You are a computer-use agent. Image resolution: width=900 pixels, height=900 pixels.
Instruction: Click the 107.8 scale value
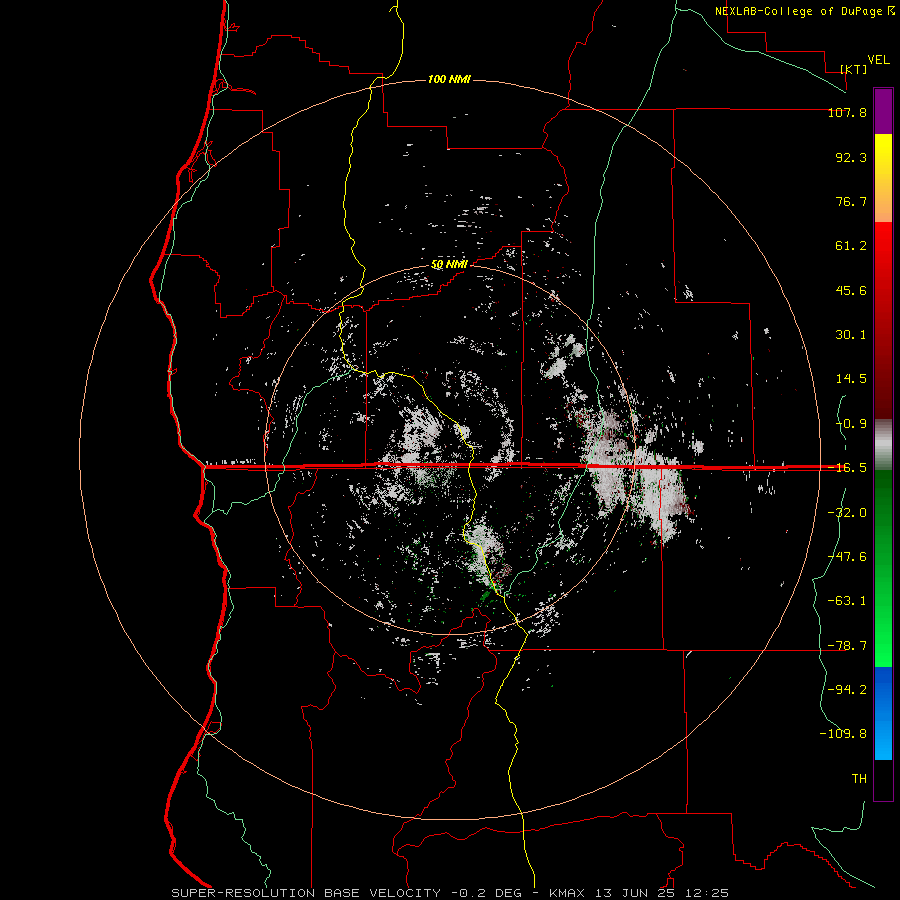(x=847, y=112)
